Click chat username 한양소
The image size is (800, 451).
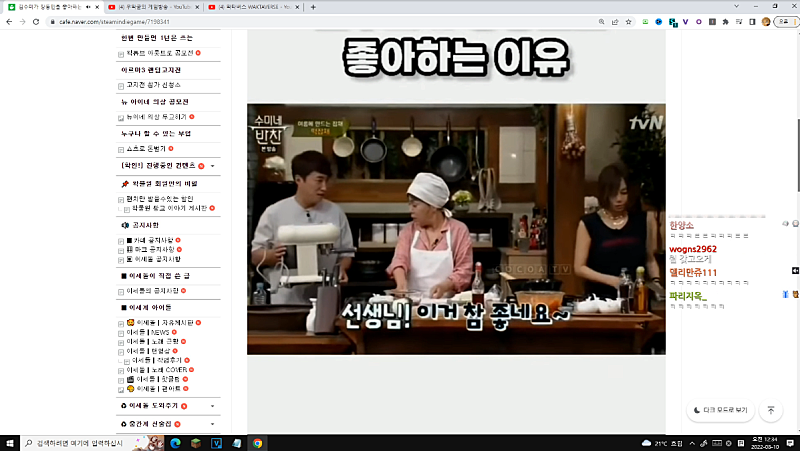point(681,226)
